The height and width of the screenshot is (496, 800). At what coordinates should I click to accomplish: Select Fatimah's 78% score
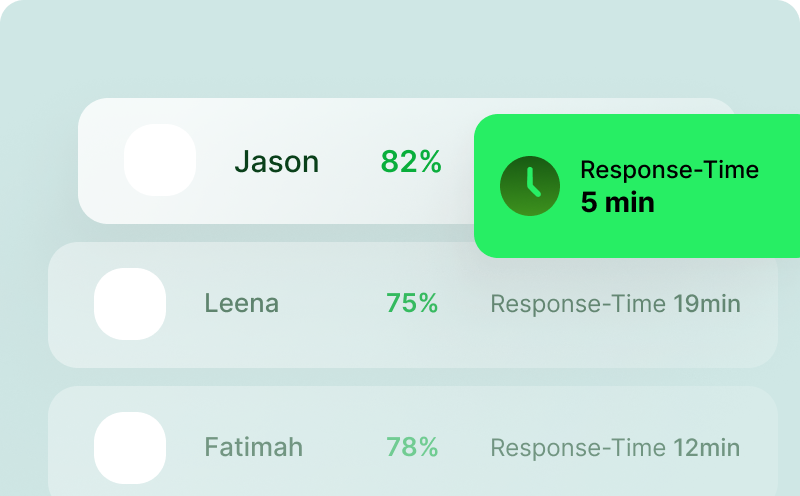[x=412, y=447]
